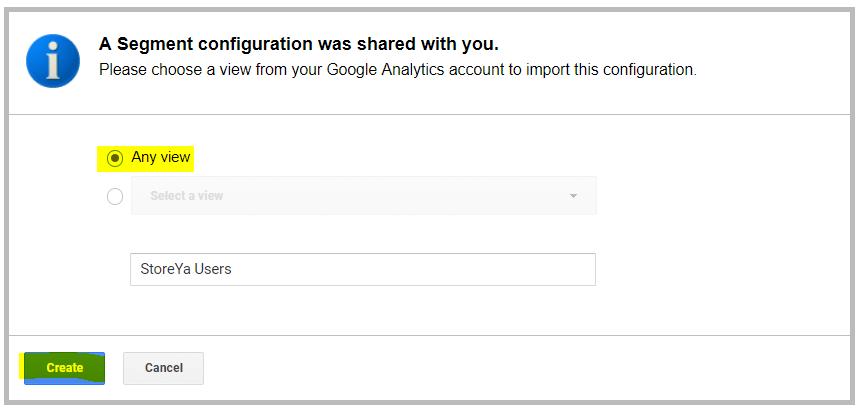Screen dimensions: 861x412
Task: Click the letter "i" inside the info circle
Action: (54, 58)
